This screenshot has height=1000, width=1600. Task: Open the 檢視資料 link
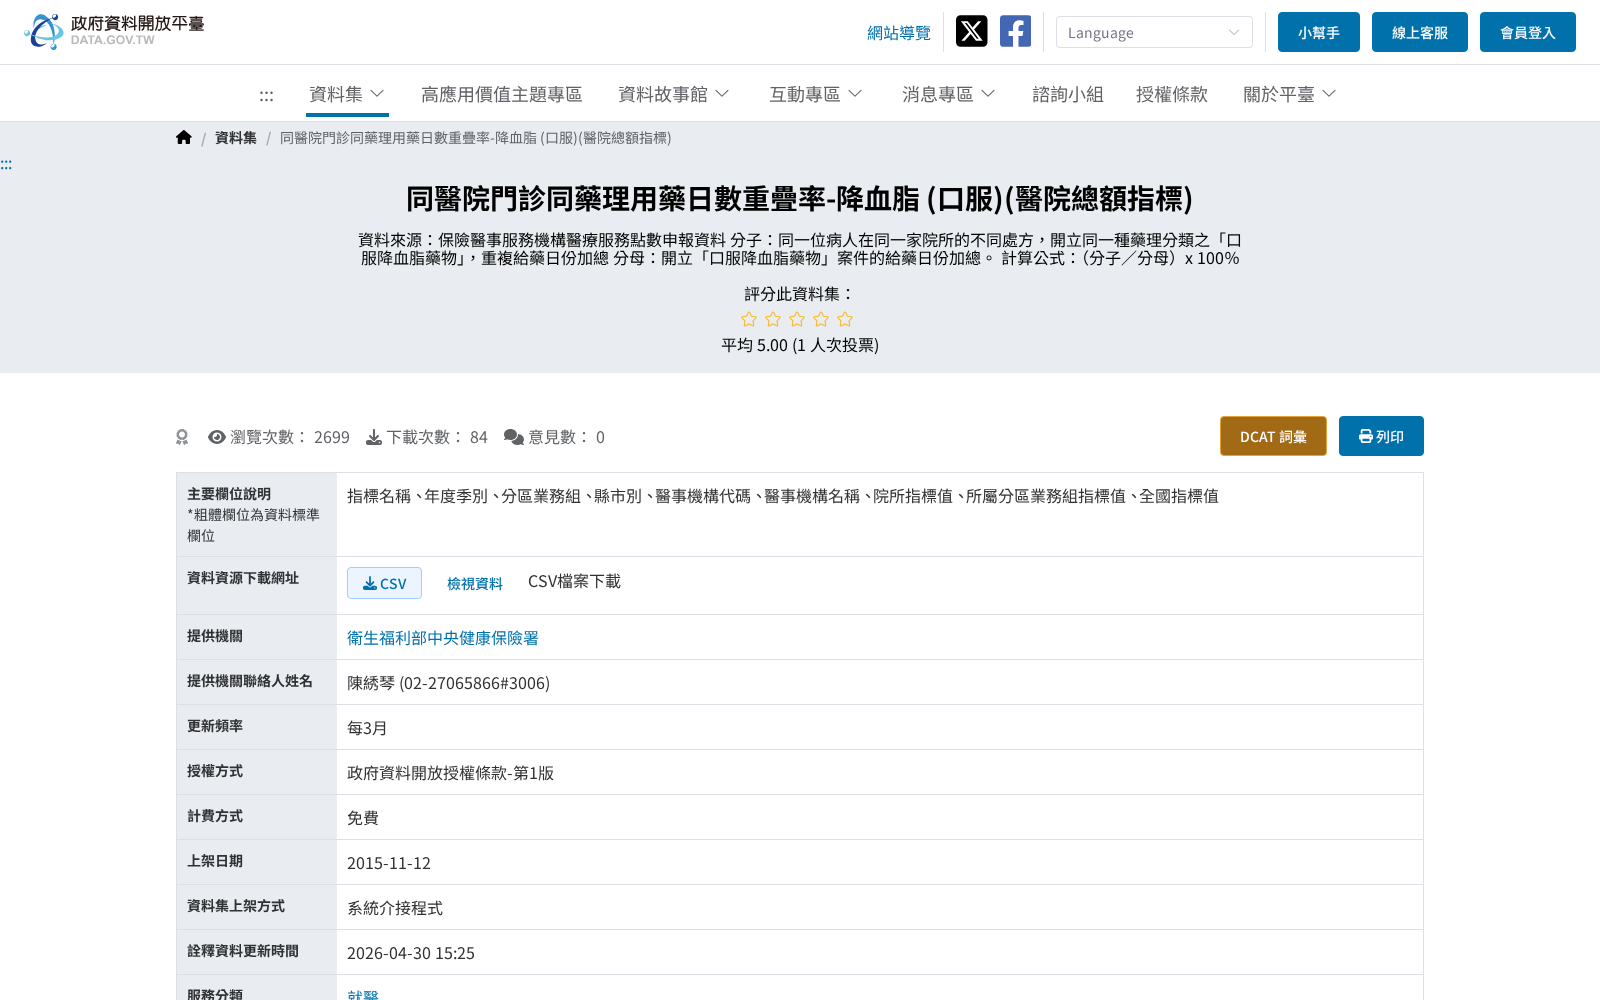point(475,583)
